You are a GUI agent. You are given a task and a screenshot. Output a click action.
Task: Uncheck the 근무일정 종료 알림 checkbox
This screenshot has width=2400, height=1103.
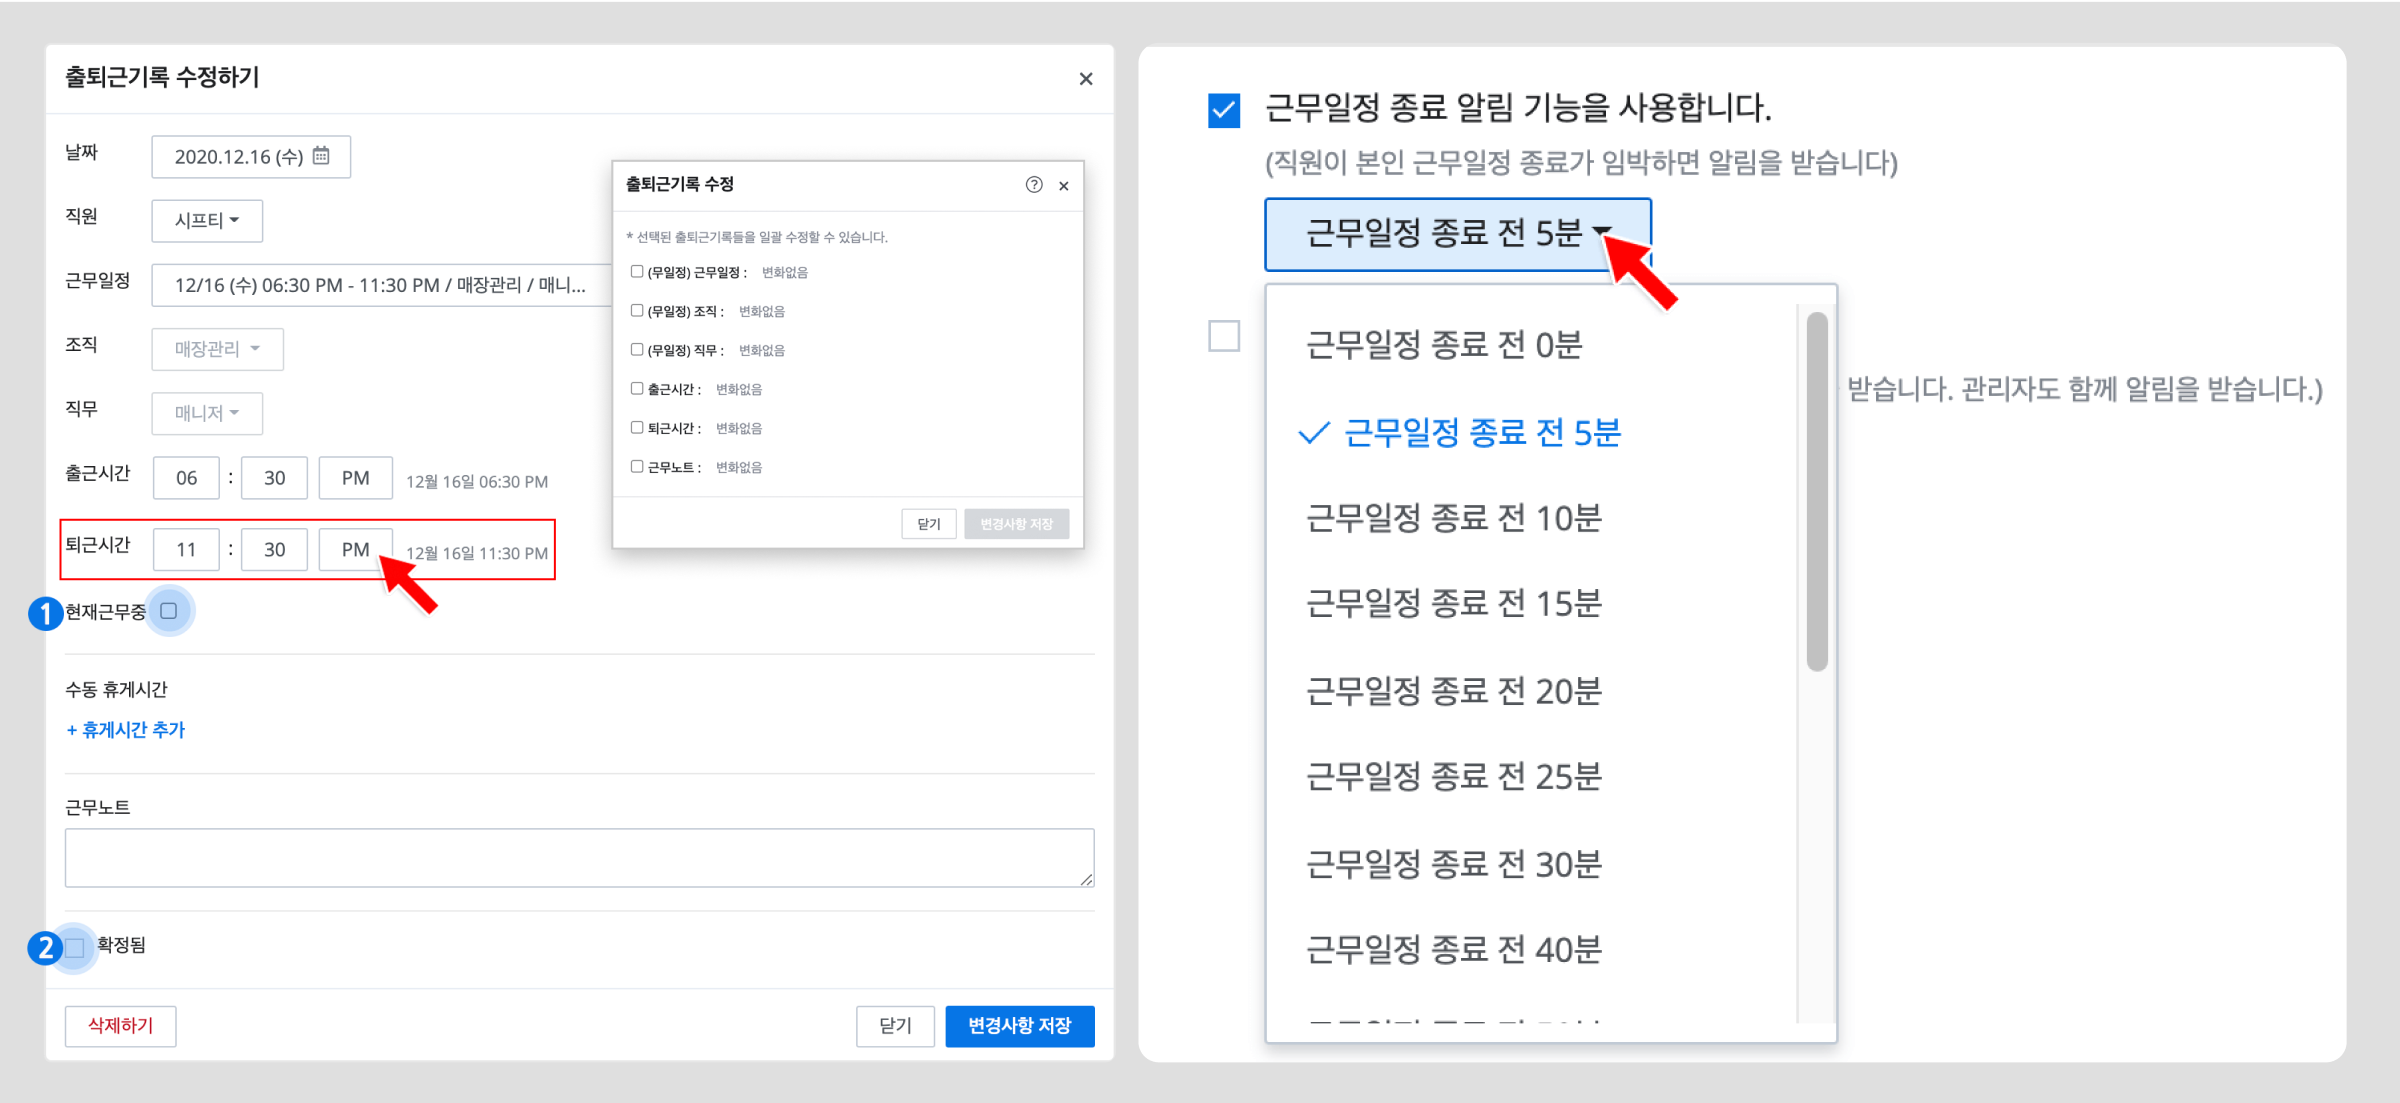[1224, 109]
